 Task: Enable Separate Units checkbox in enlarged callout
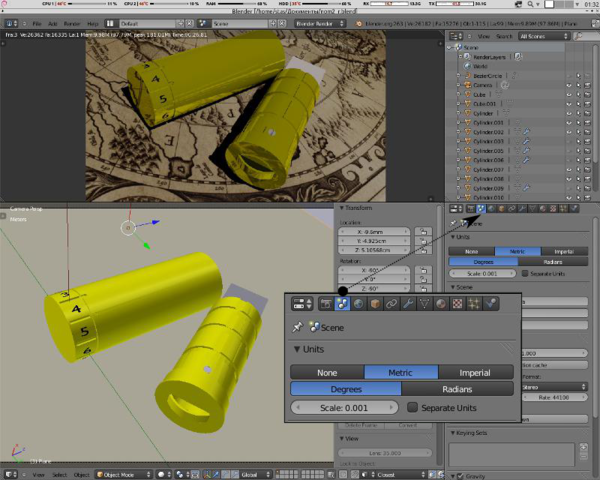[x=412, y=407]
